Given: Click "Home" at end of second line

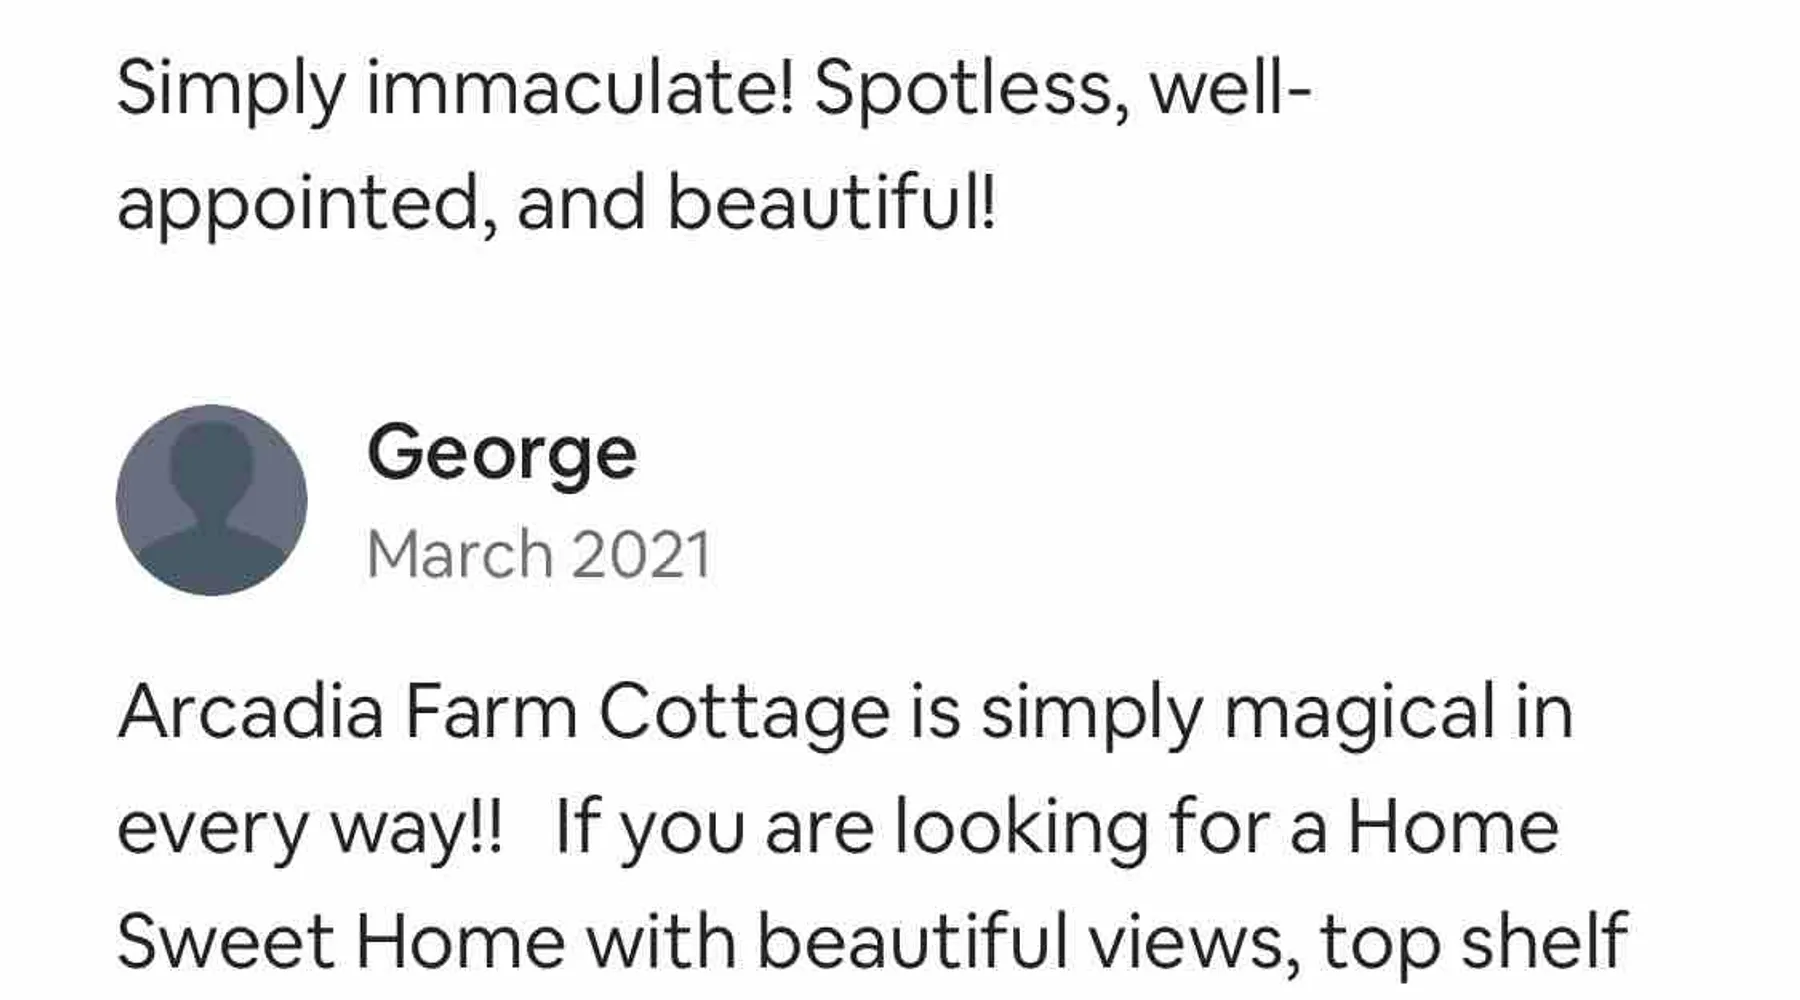Looking at the screenshot, I should tap(1453, 828).
